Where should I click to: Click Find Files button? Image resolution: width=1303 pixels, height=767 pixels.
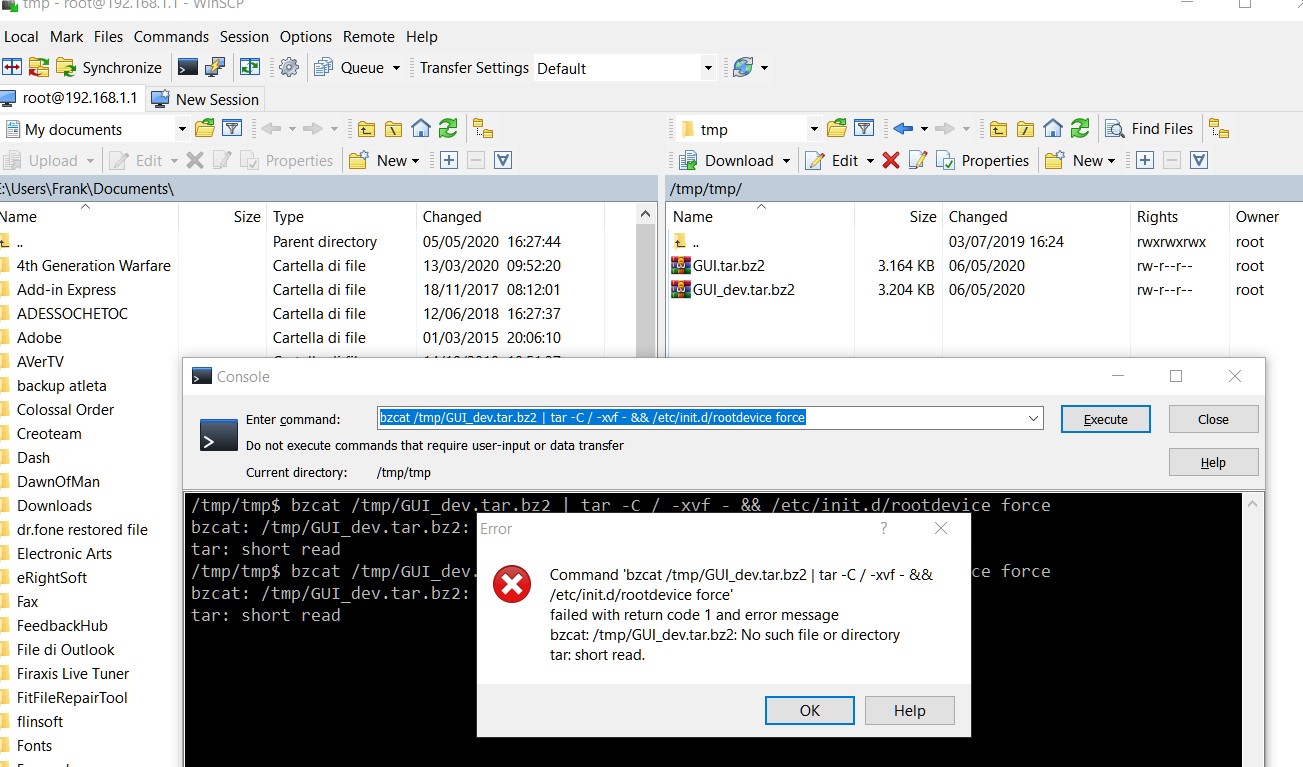click(x=1149, y=128)
